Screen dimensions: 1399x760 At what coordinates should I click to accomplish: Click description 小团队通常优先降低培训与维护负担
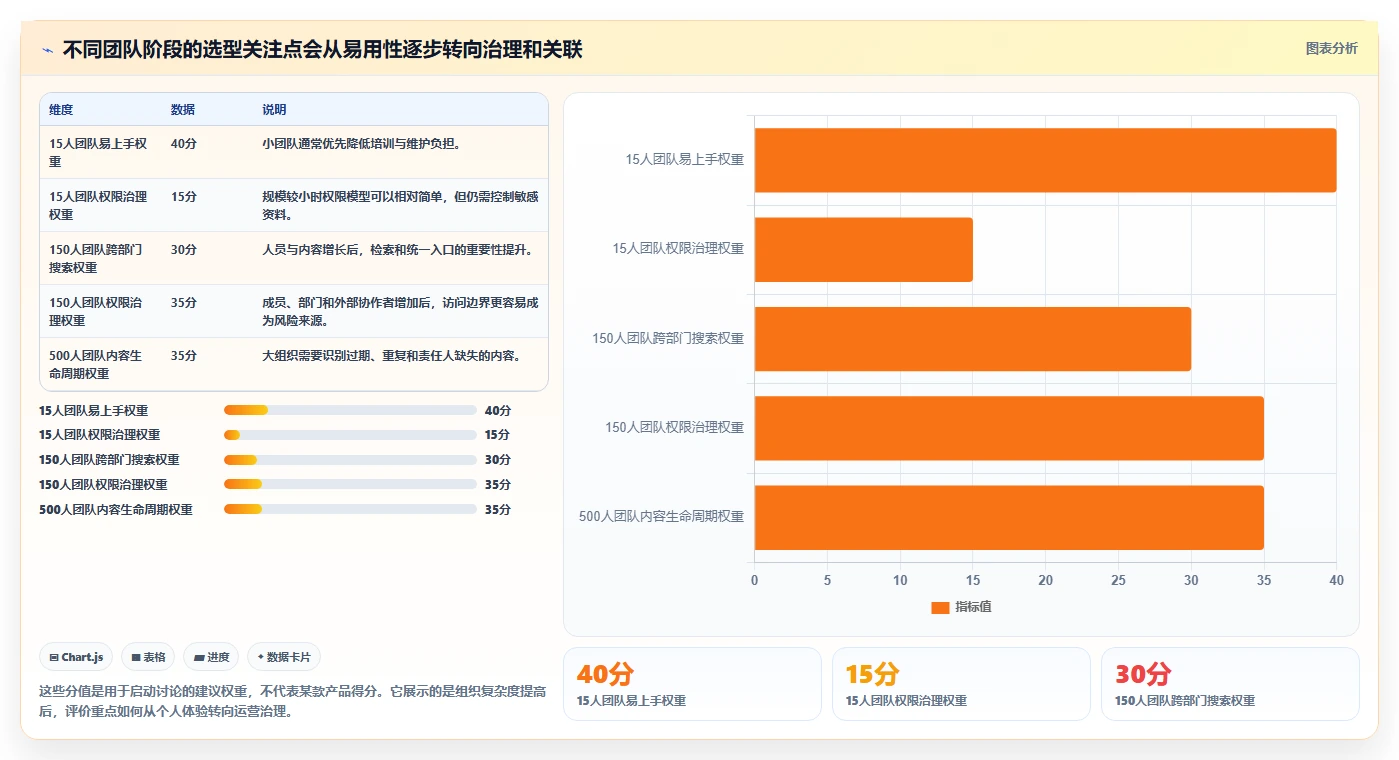pyautogui.click(x=361, y=144)
